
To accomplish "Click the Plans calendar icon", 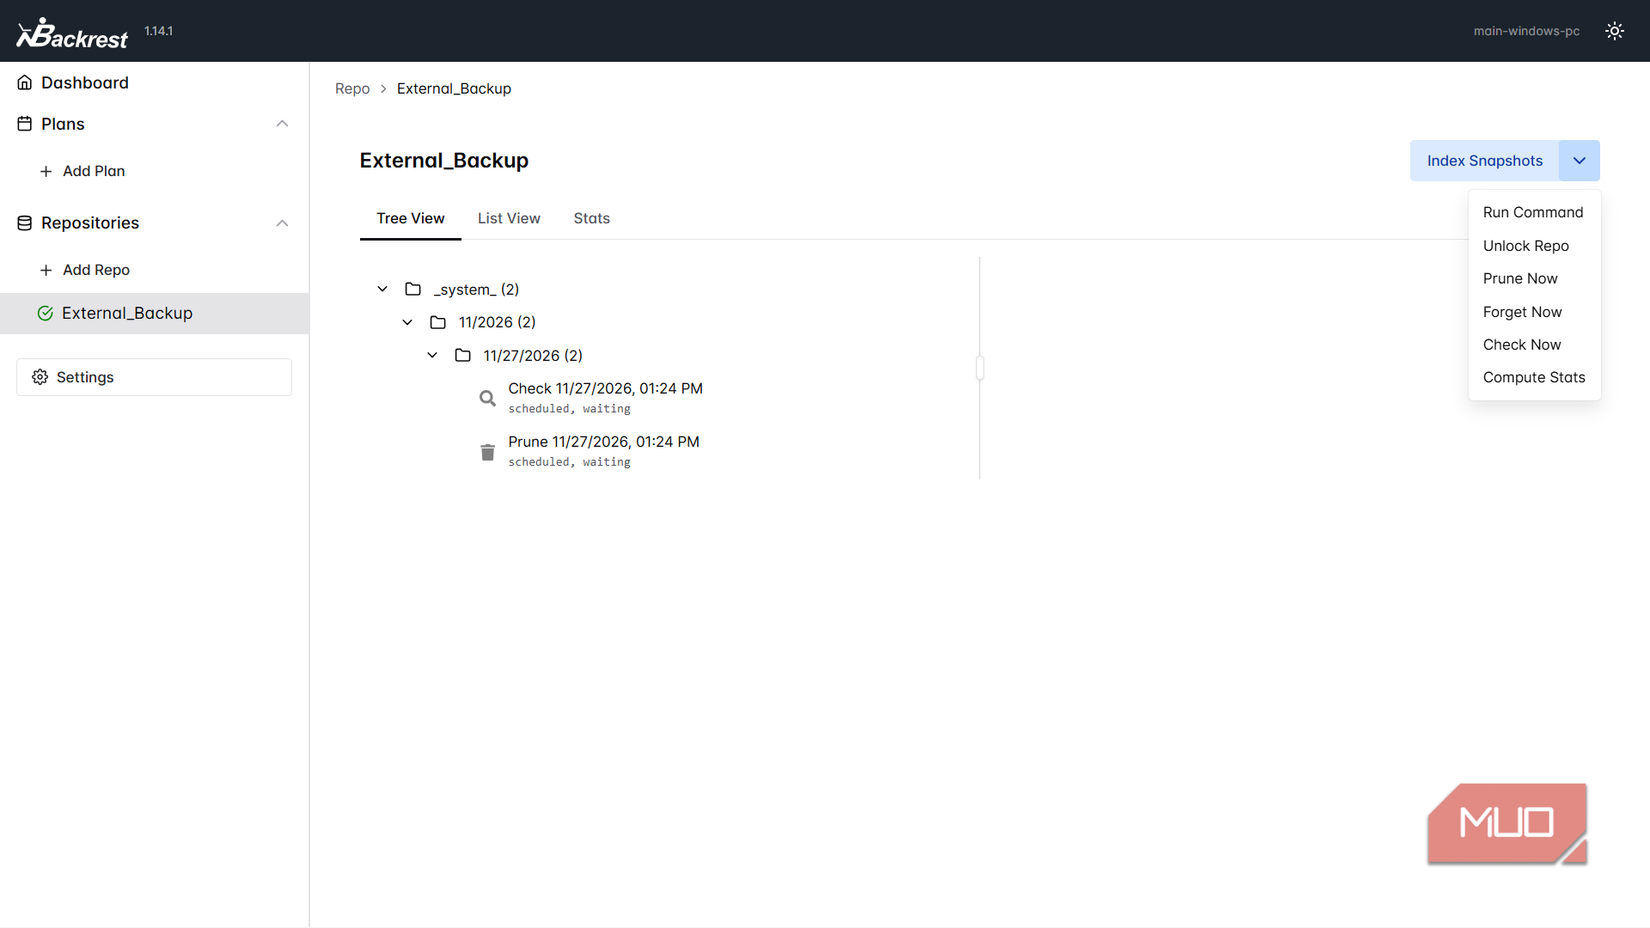I will click(25, 124).
